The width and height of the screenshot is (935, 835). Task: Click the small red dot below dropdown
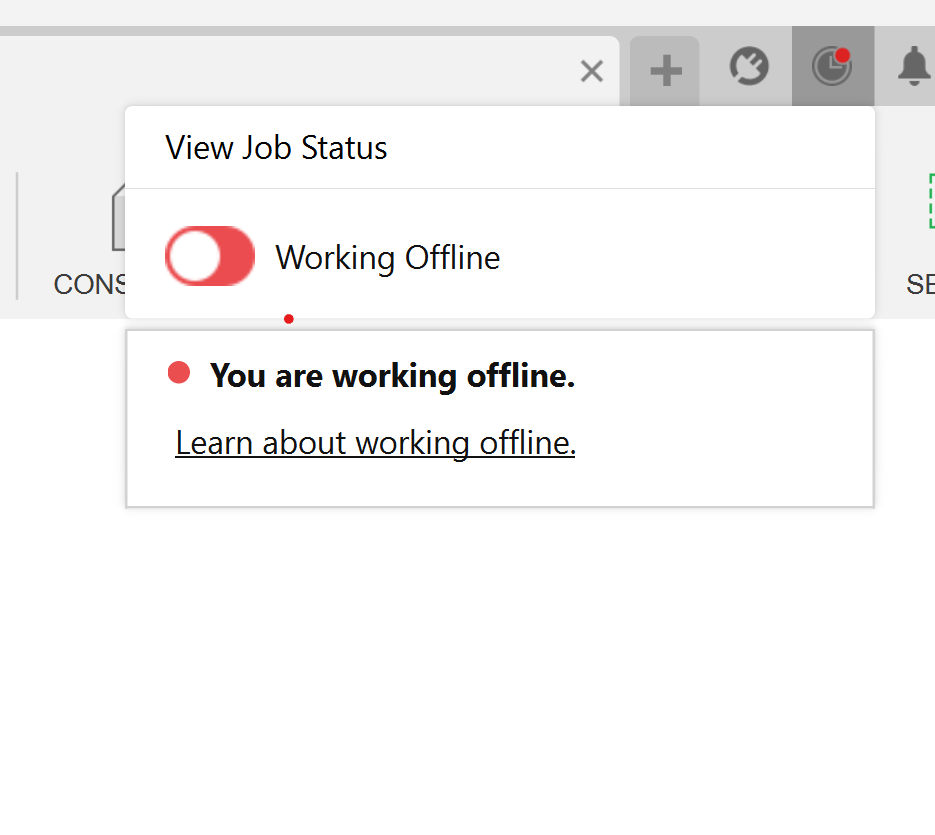coord(289,319)
